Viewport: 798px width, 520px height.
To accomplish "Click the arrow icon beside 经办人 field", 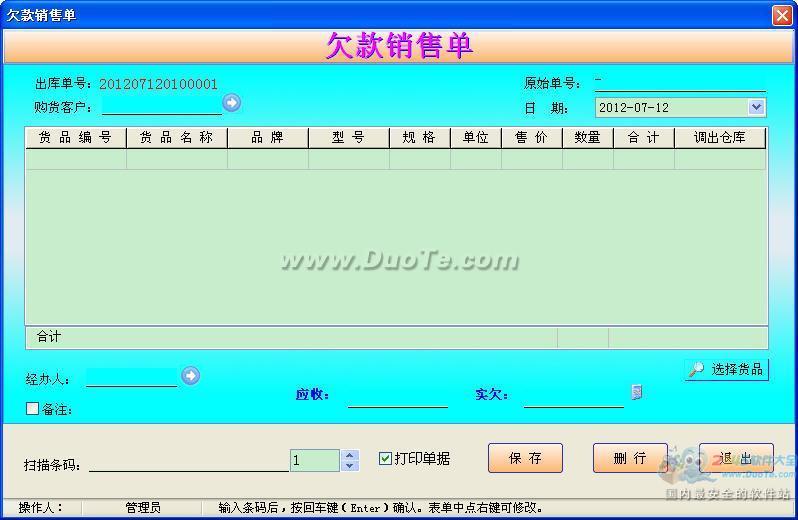I will pos(191,375).
